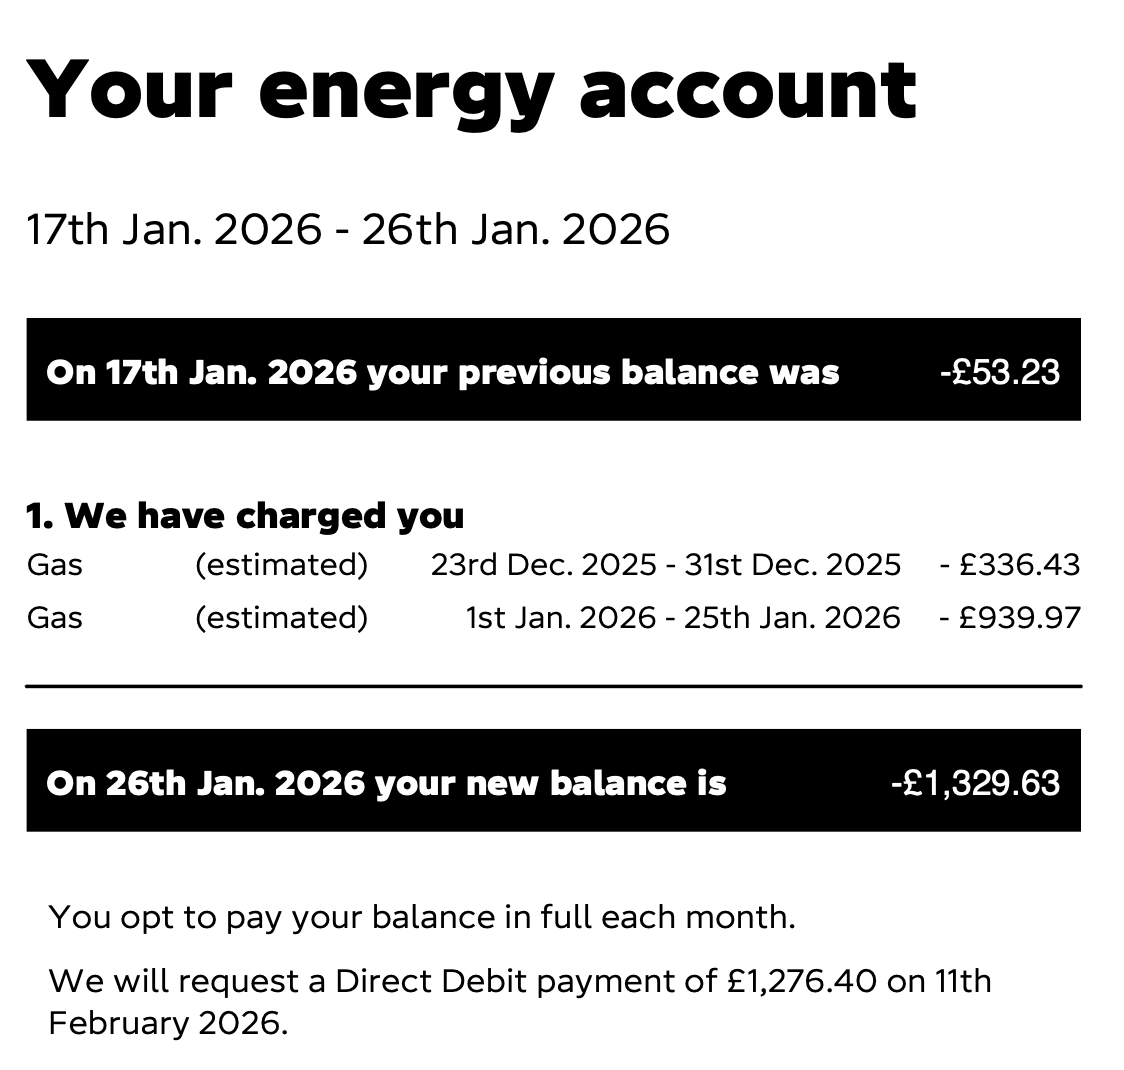The image size is (1124, 1070).
Task: Click the "pay your balance in full" sentence
Action: pos(421,917)
